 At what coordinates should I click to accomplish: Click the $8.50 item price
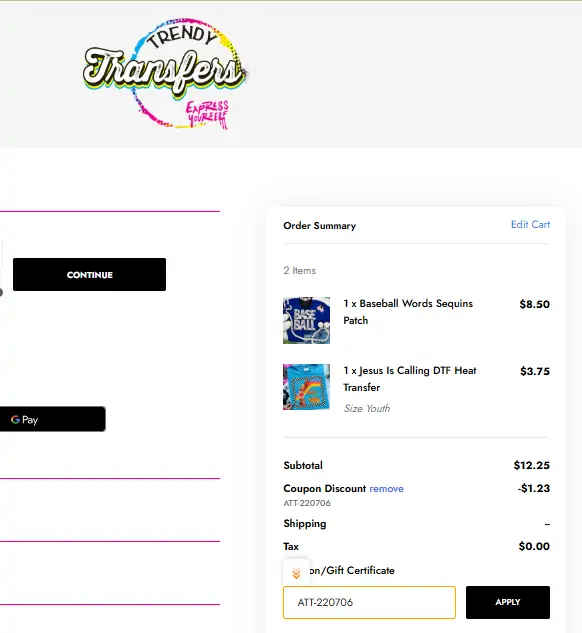(534, 304)
